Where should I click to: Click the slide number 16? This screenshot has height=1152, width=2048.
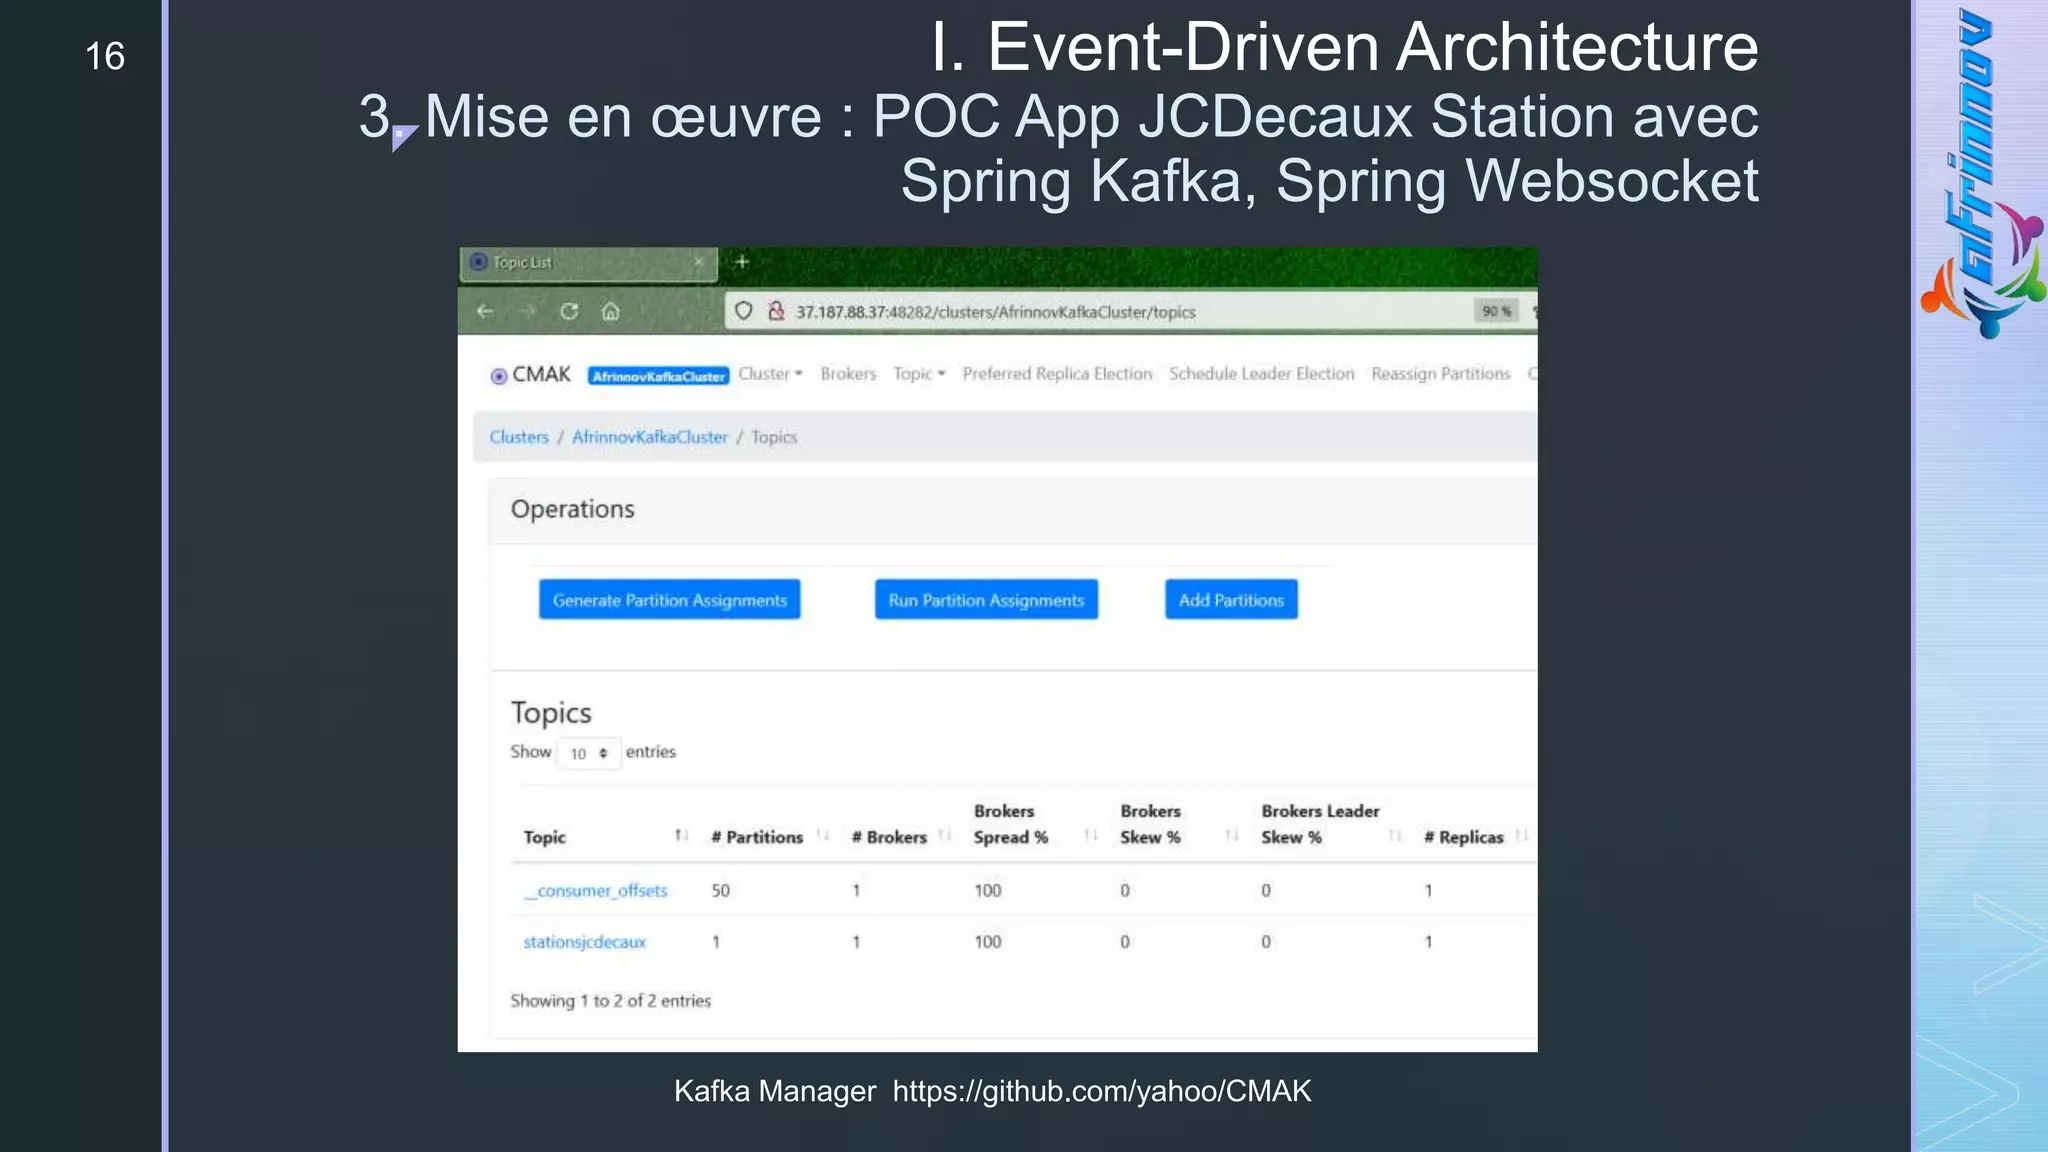pyautogui.click(x=105, y=56)
